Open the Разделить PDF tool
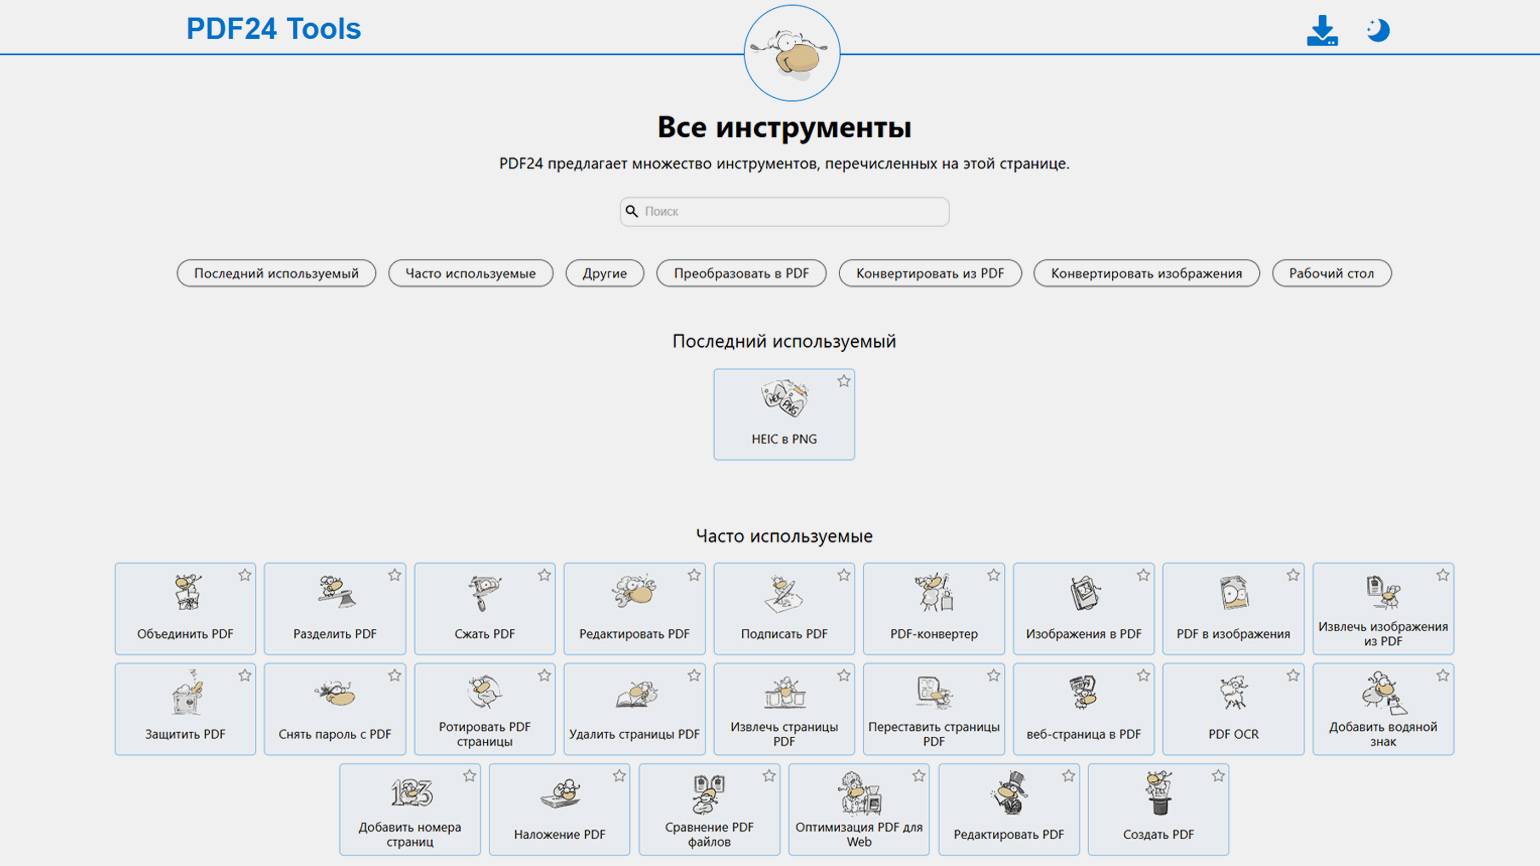The width and height of the screenshot is (1540, 866). [335, 609]
